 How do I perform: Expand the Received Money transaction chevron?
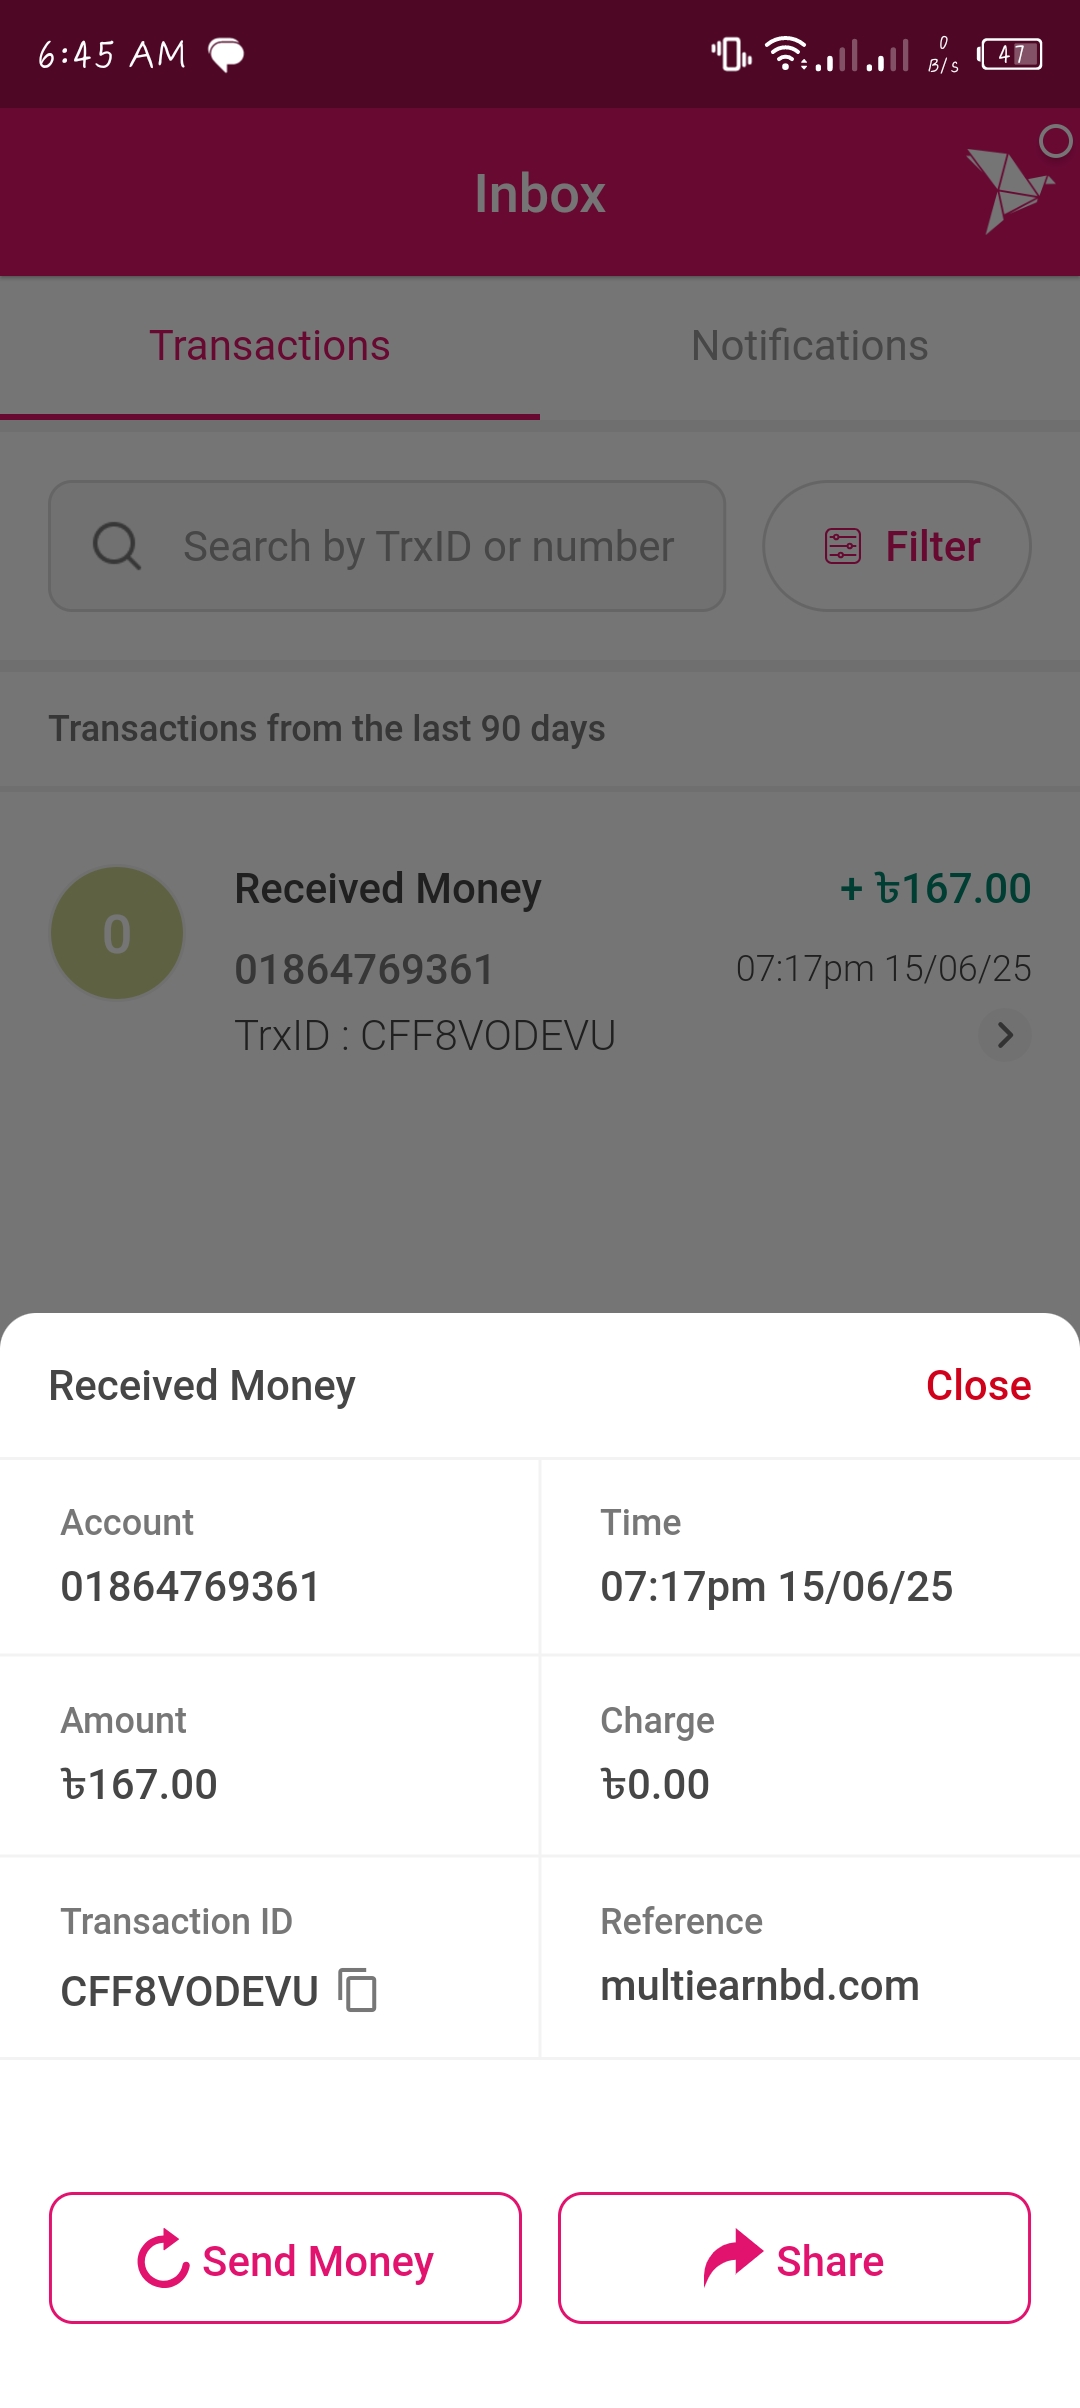click(x=1005, y=1035)
